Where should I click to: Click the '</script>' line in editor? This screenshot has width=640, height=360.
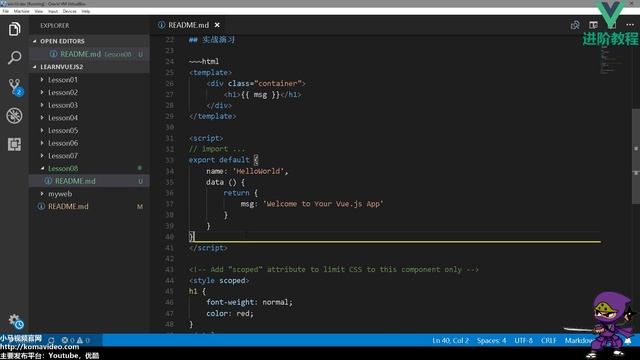tap(208, 248)
